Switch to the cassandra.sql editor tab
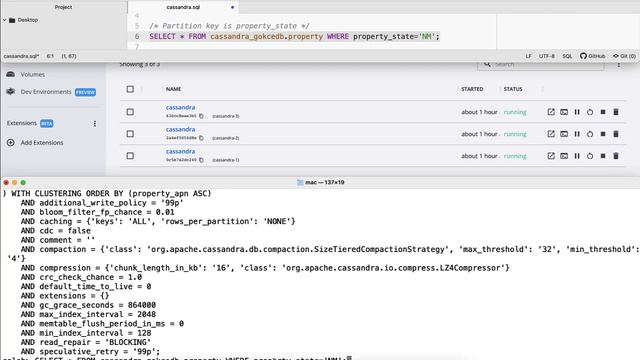640x360 pixels. [x=183, y=7]
